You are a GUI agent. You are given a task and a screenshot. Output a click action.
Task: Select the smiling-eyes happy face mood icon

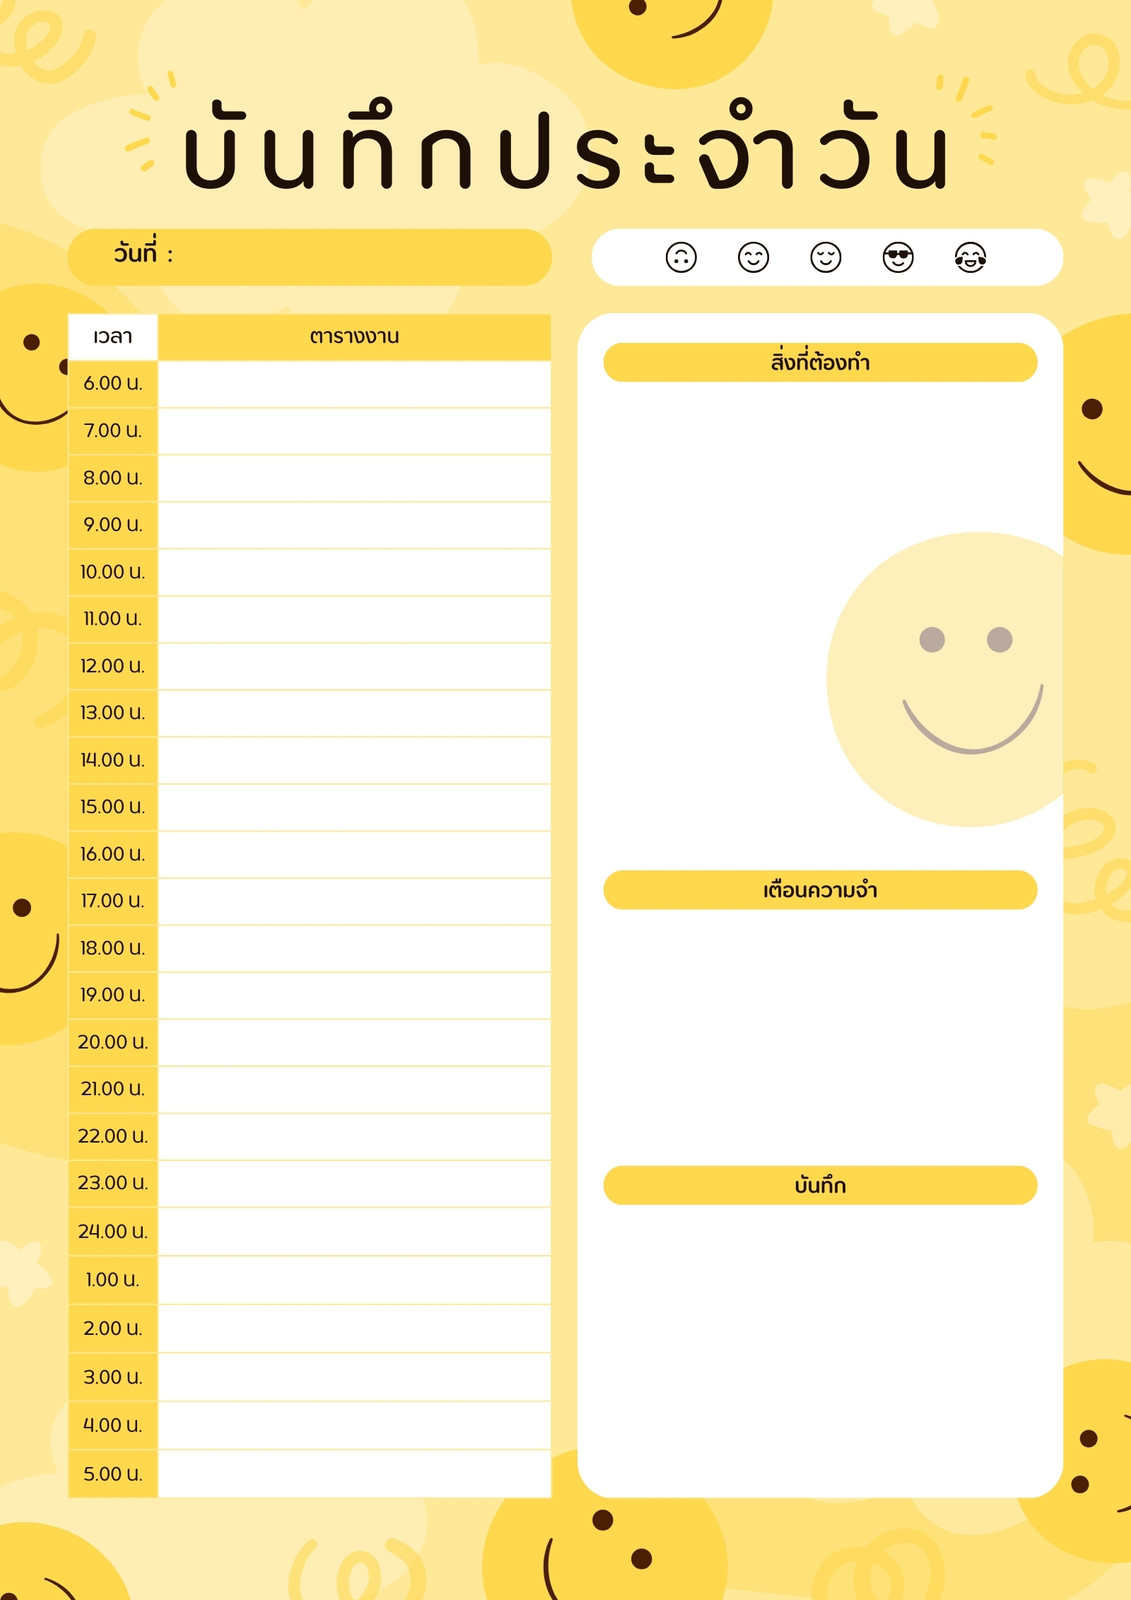753,258
